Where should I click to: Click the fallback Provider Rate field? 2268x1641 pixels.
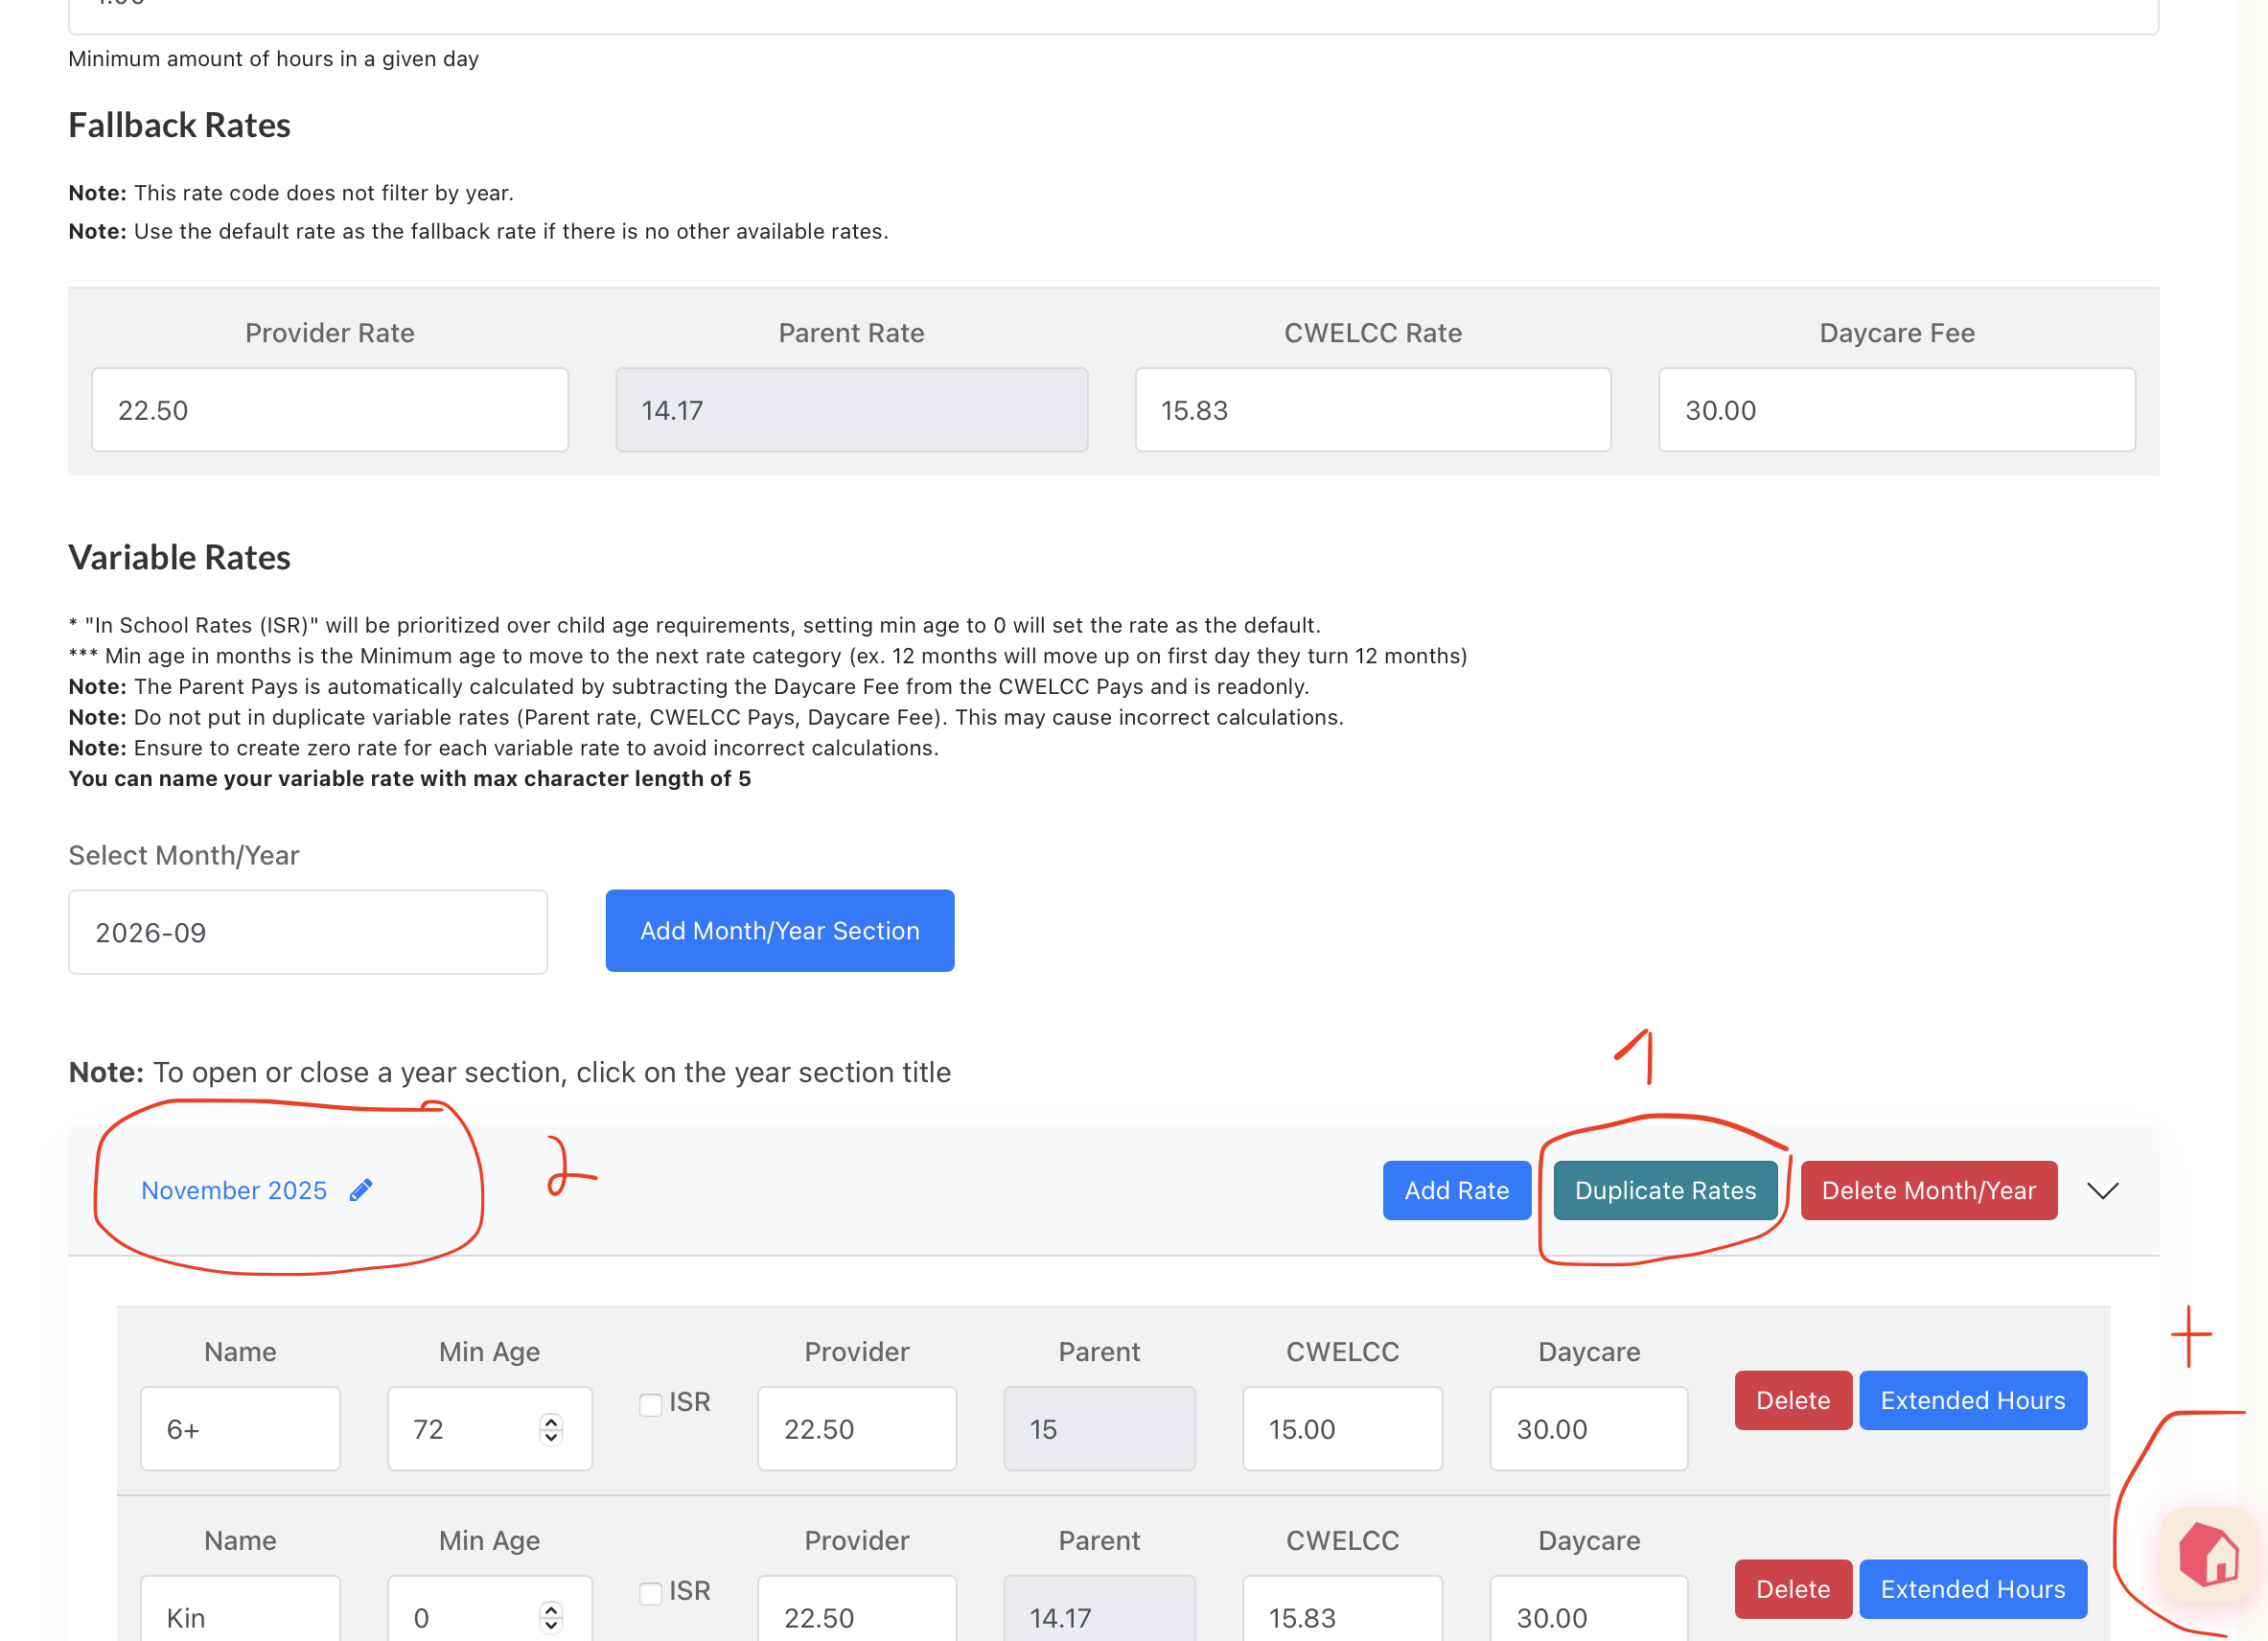[330, 410]
